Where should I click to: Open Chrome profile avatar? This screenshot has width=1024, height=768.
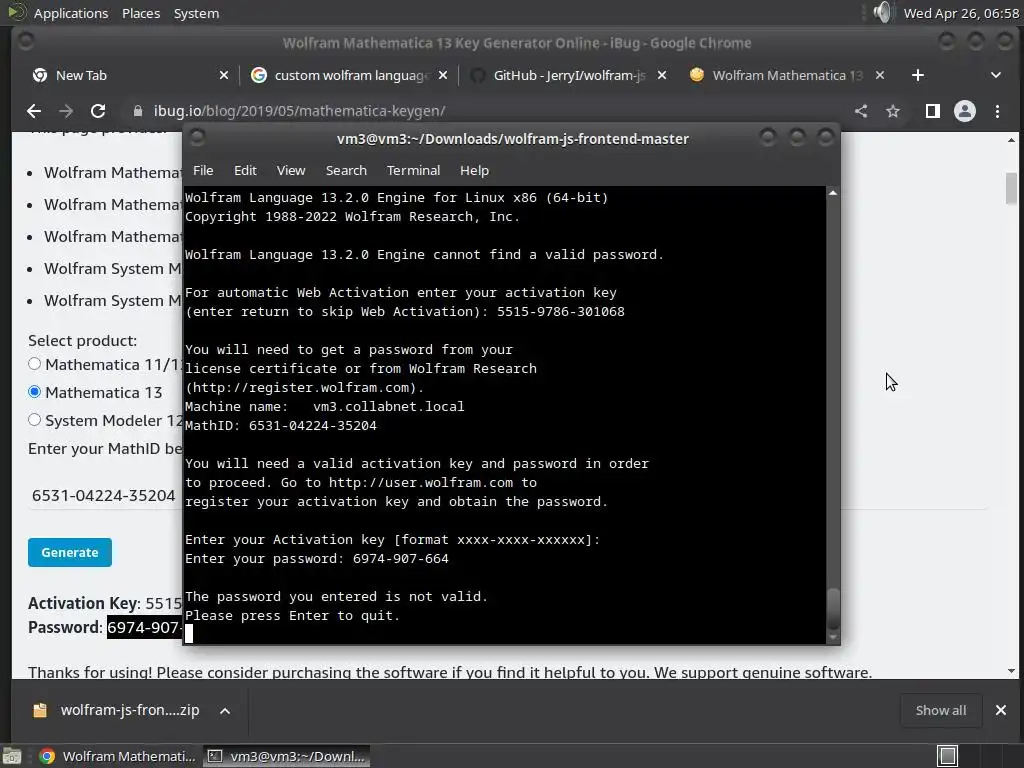(965, 111)
